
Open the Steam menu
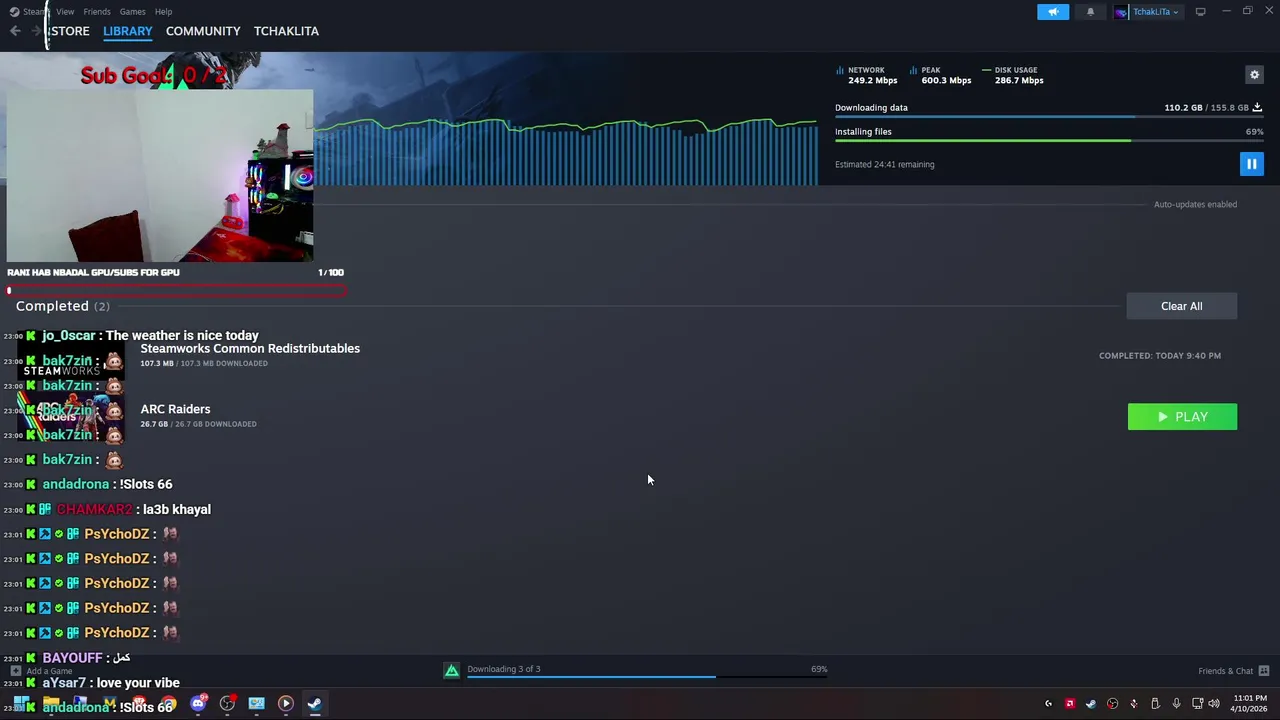(x=30, y=11)
